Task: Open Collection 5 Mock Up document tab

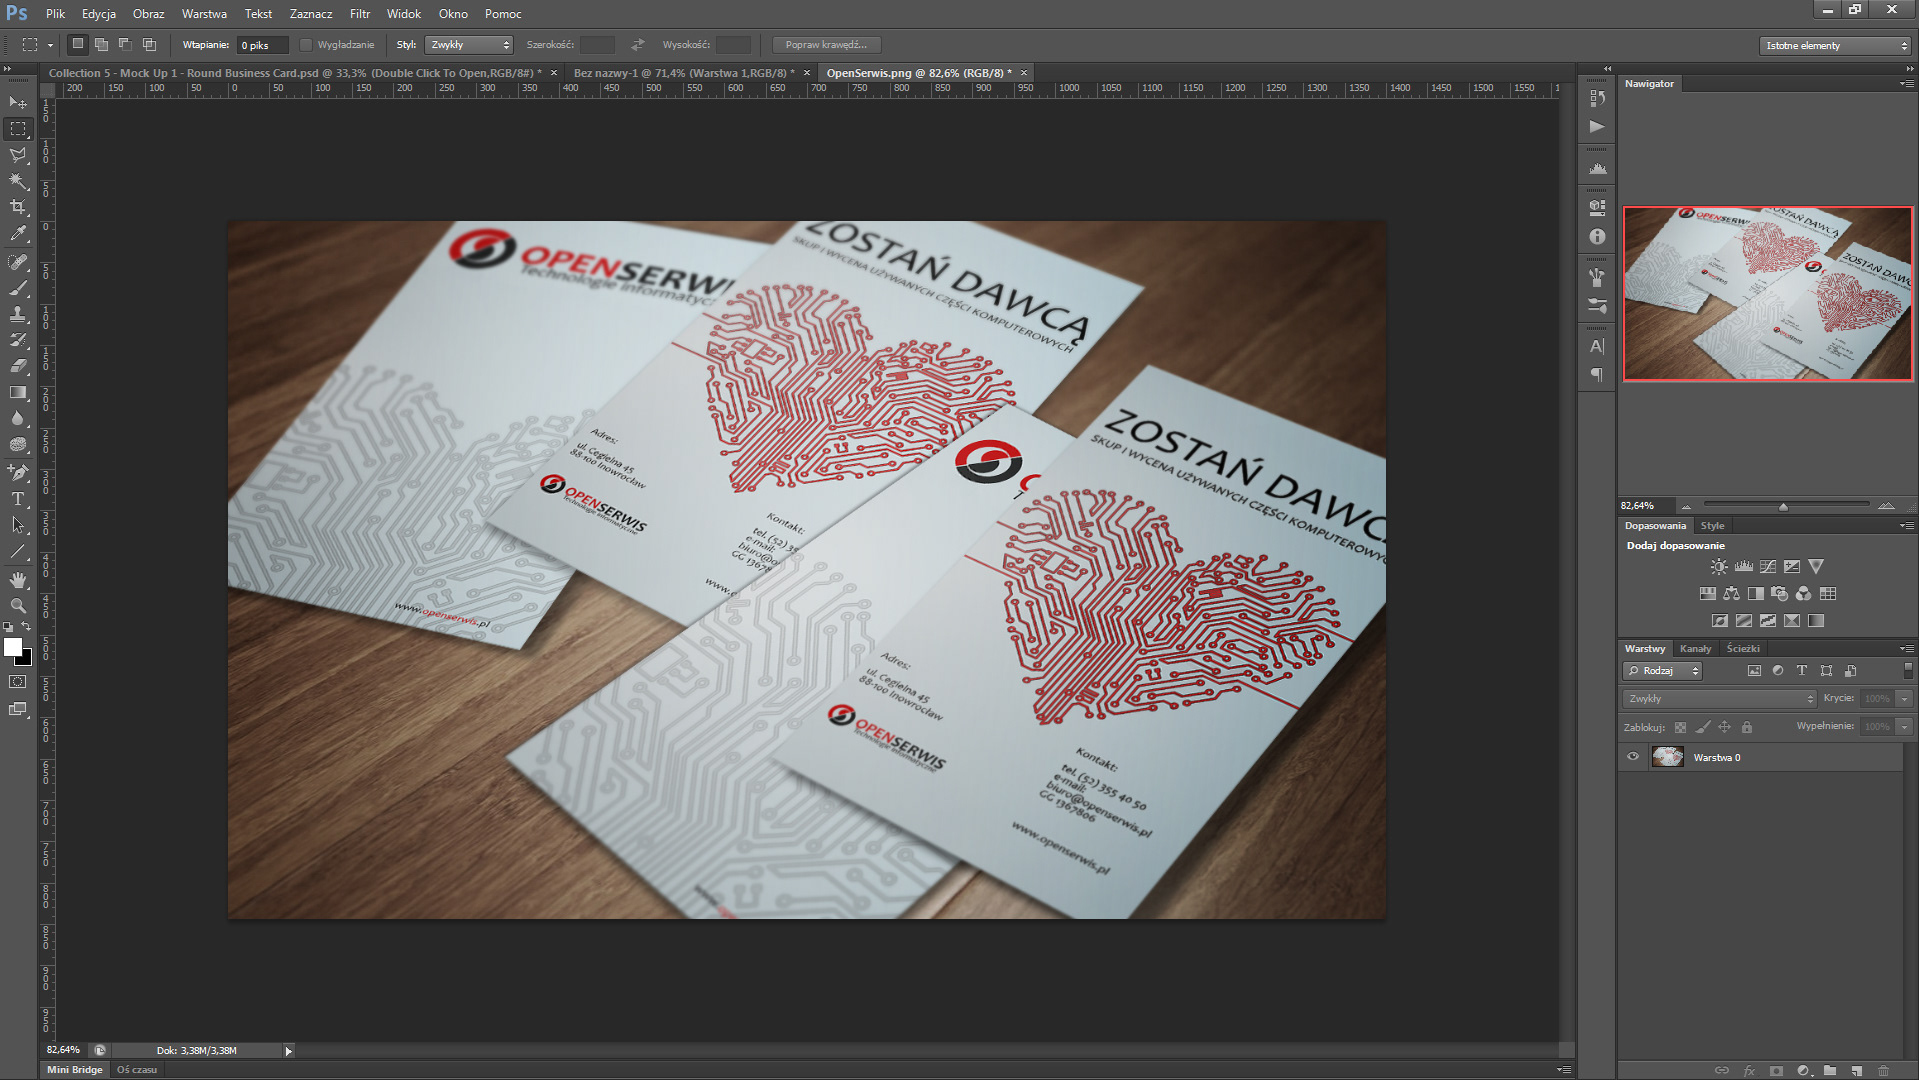Action: 295,73
